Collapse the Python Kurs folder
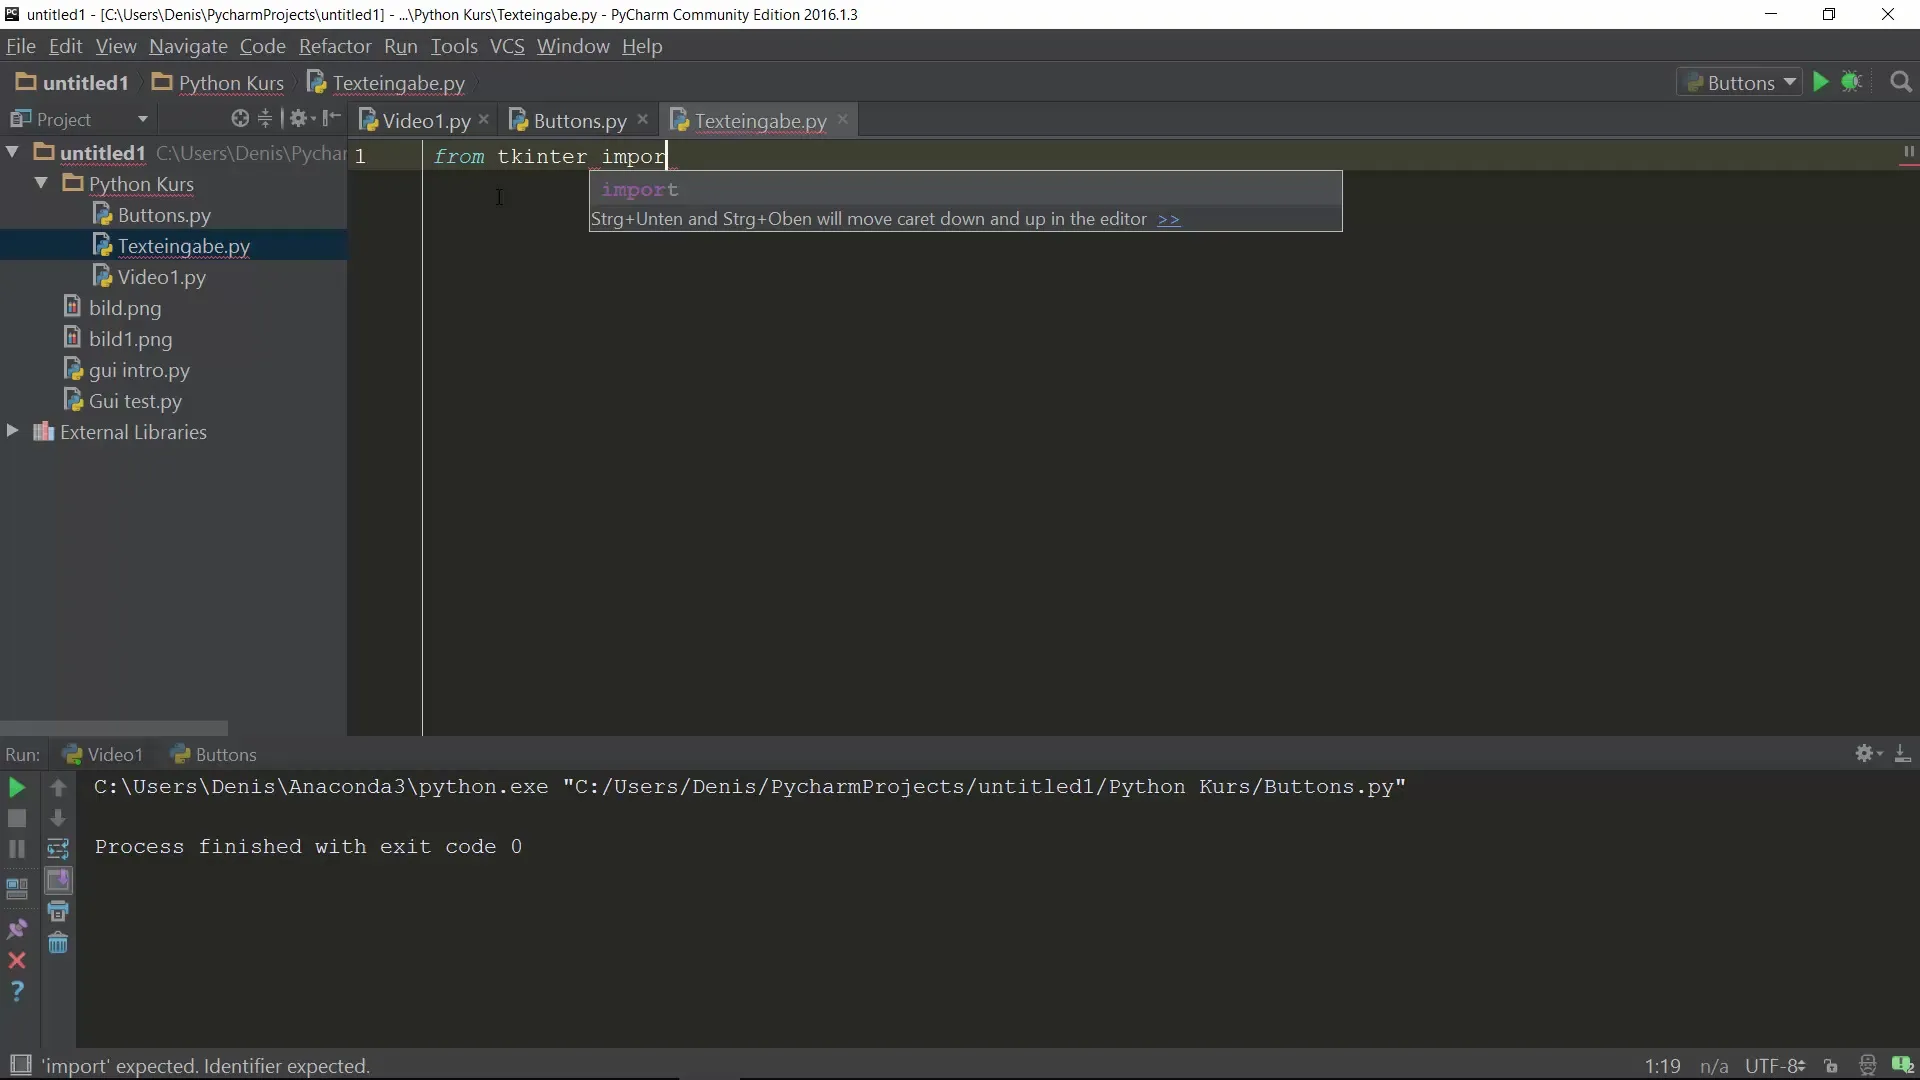This screenshot has height=1080, width=1920. 41,183
